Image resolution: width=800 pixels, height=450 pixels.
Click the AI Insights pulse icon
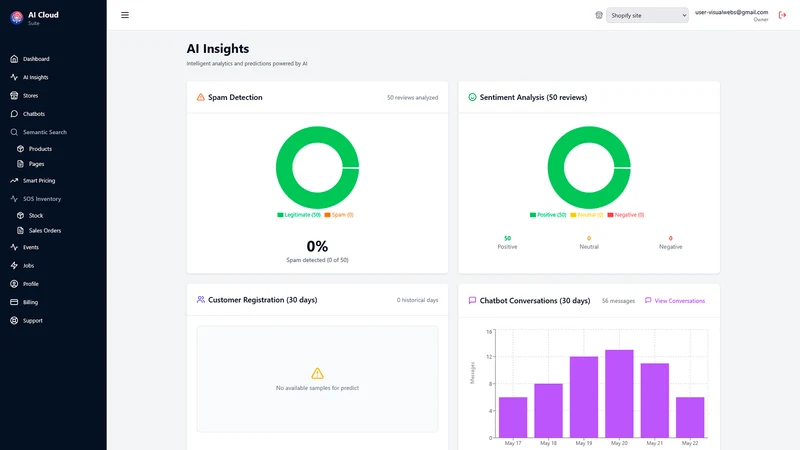point(14,77)
